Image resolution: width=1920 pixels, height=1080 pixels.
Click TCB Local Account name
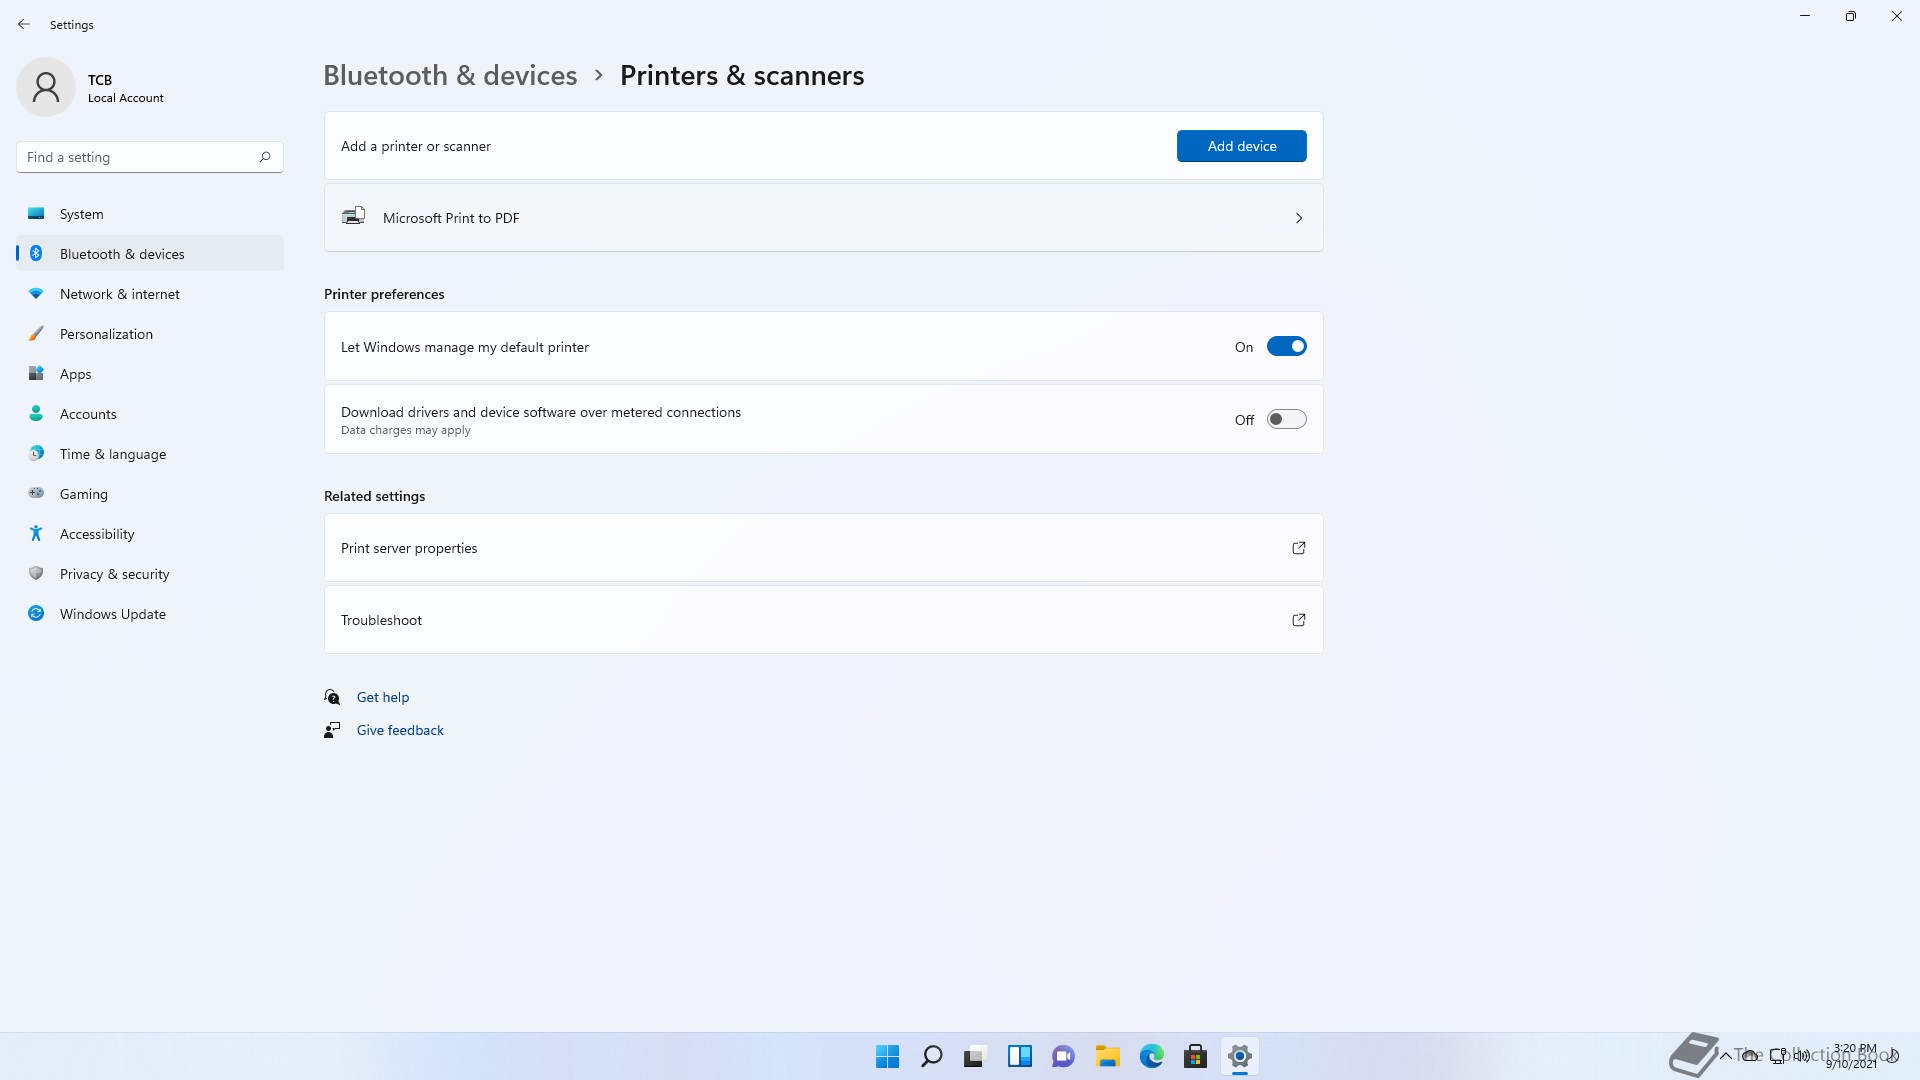(x=125, y=88)
